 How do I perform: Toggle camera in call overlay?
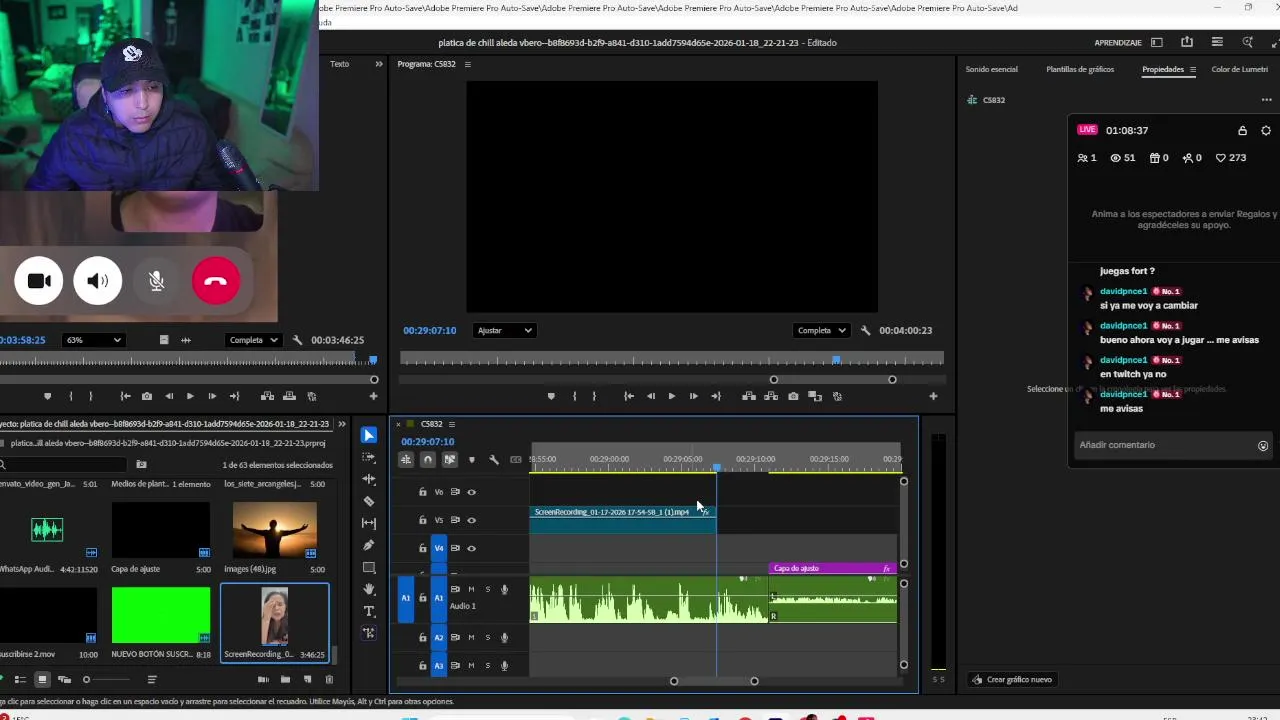tap(39, 281)
